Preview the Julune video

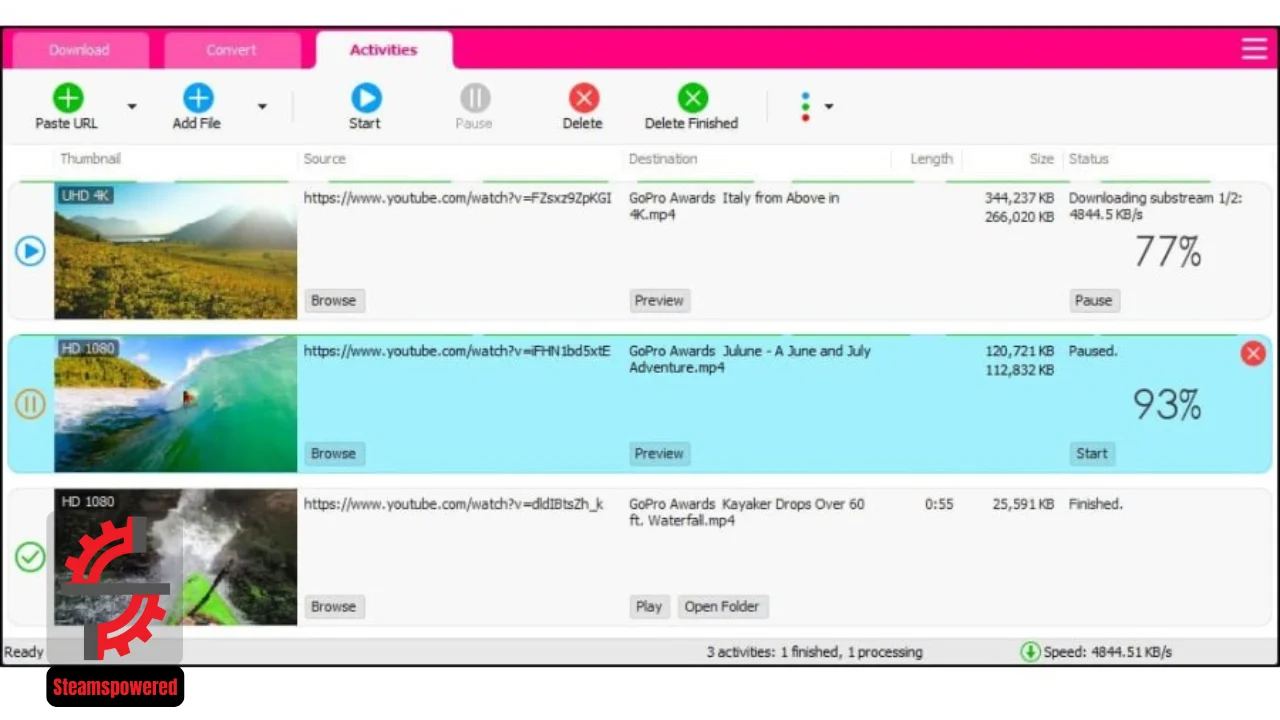pyautogui.click(x=659, y=453)
